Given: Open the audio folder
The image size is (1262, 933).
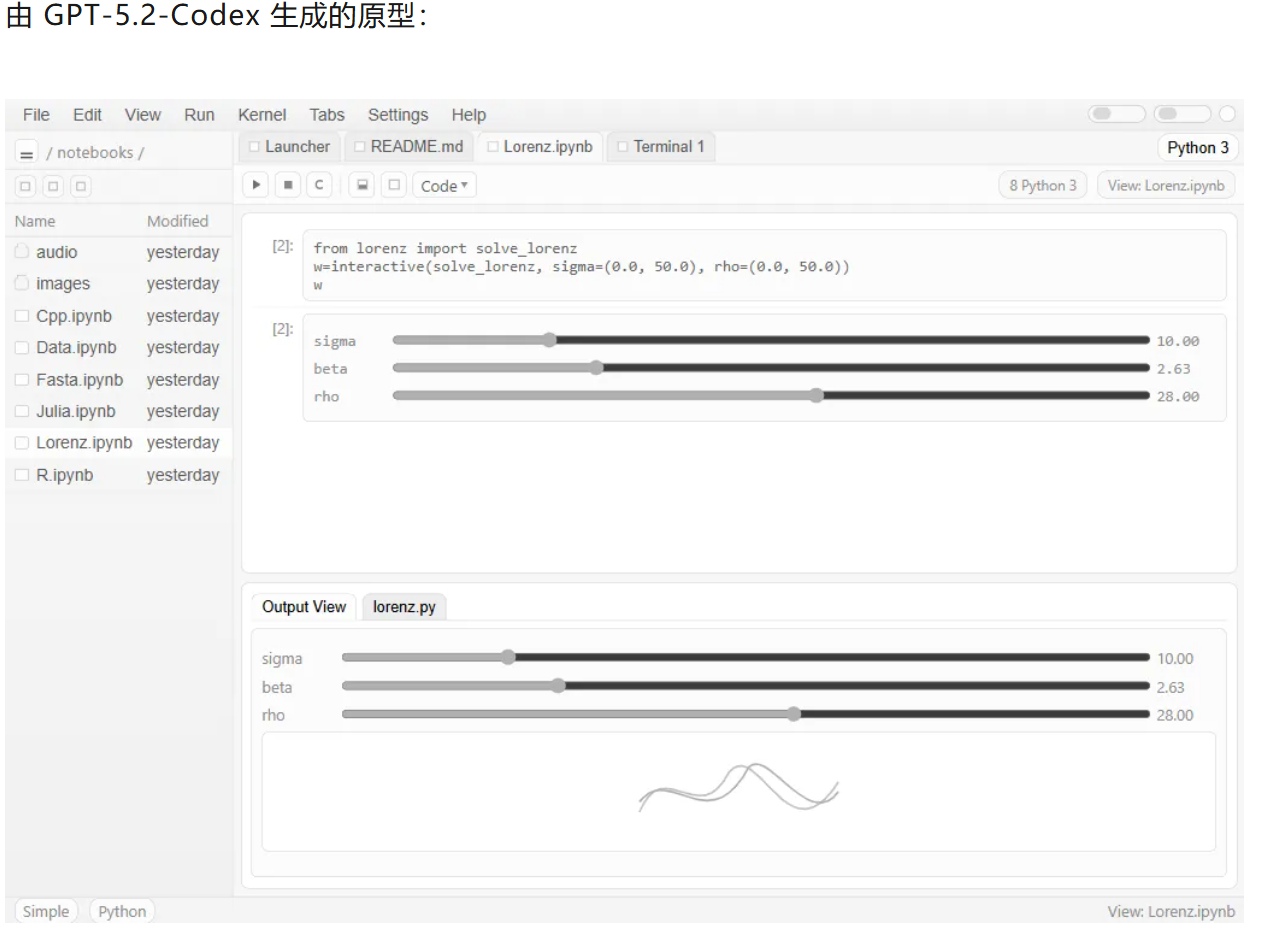Looking at the screenshot, I should [x=56, y=252].
